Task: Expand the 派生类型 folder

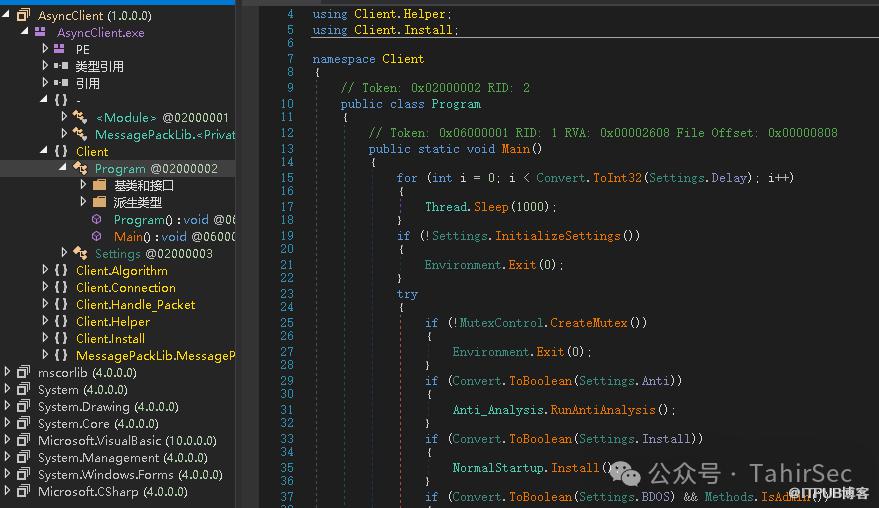Action: 83,203
